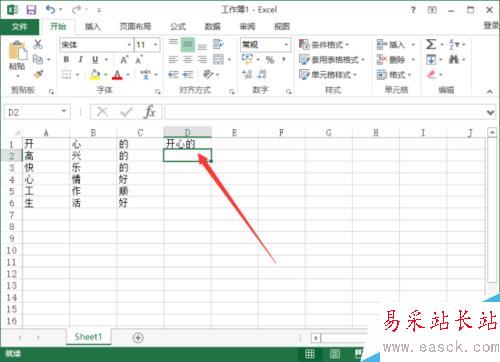Decrease indent of cell text
The image size is (500, 362).
173,74
